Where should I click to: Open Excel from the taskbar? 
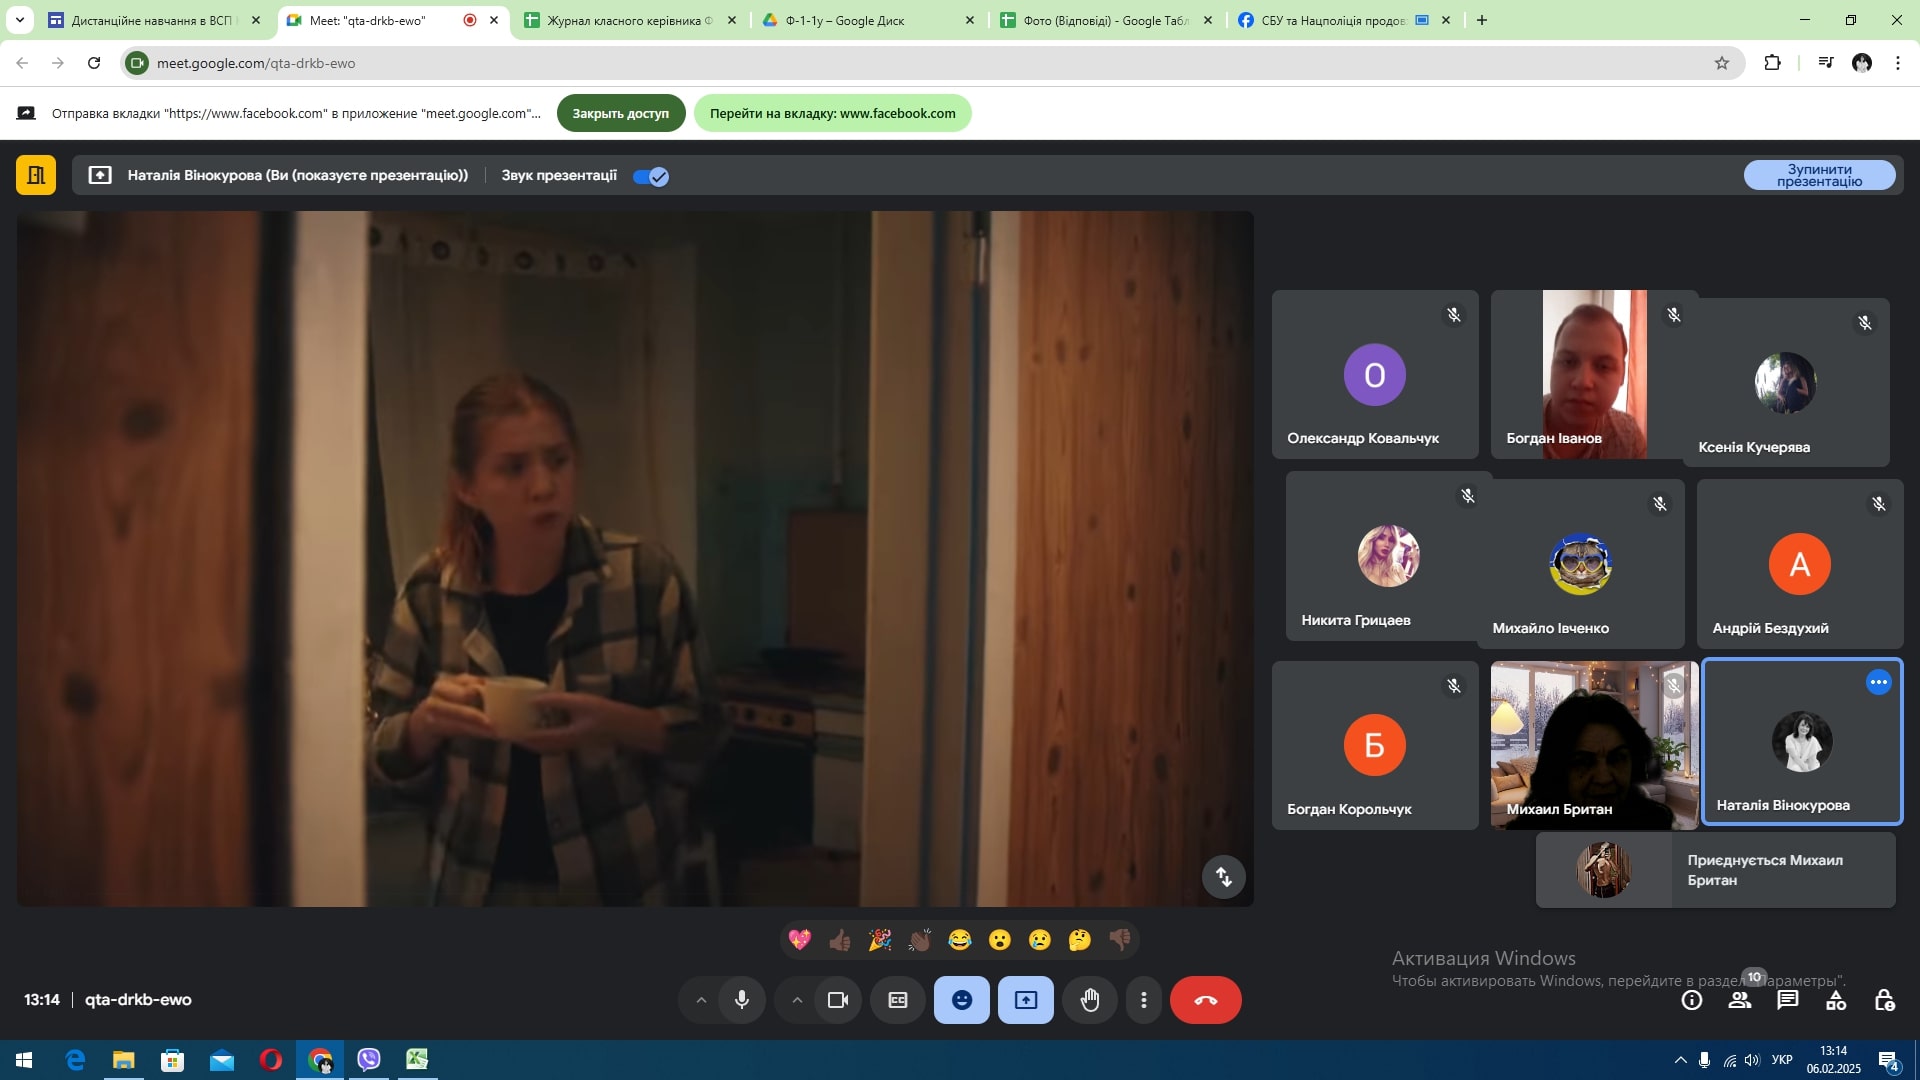tap(417, 1060)
